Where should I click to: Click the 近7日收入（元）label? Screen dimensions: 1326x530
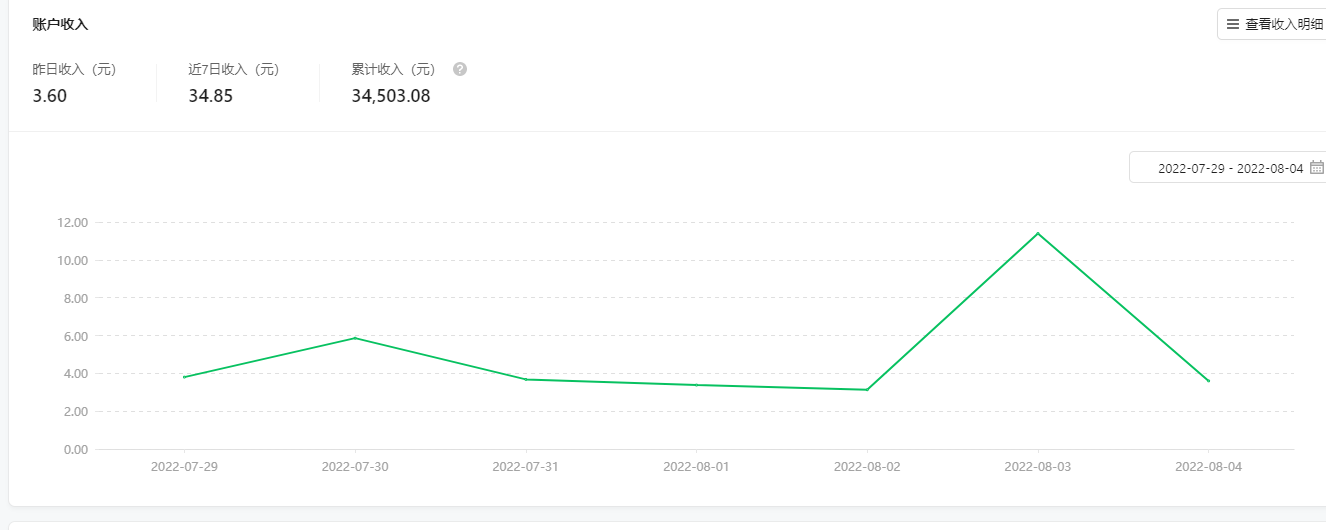pos(233,69)
